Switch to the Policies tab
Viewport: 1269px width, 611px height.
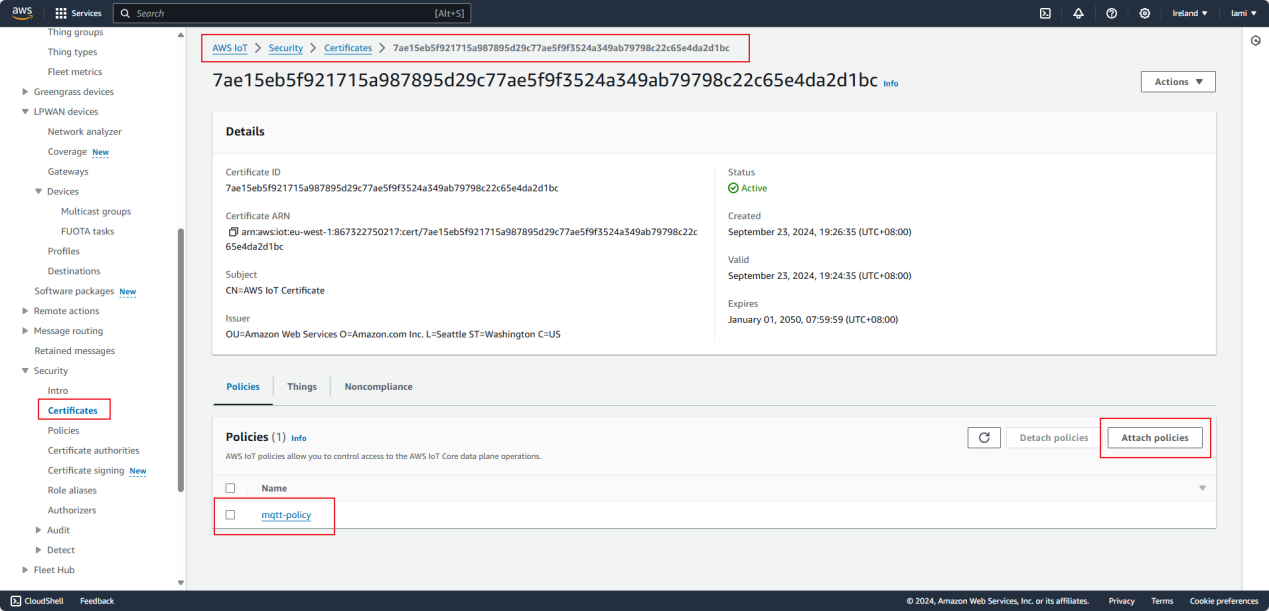243,386
